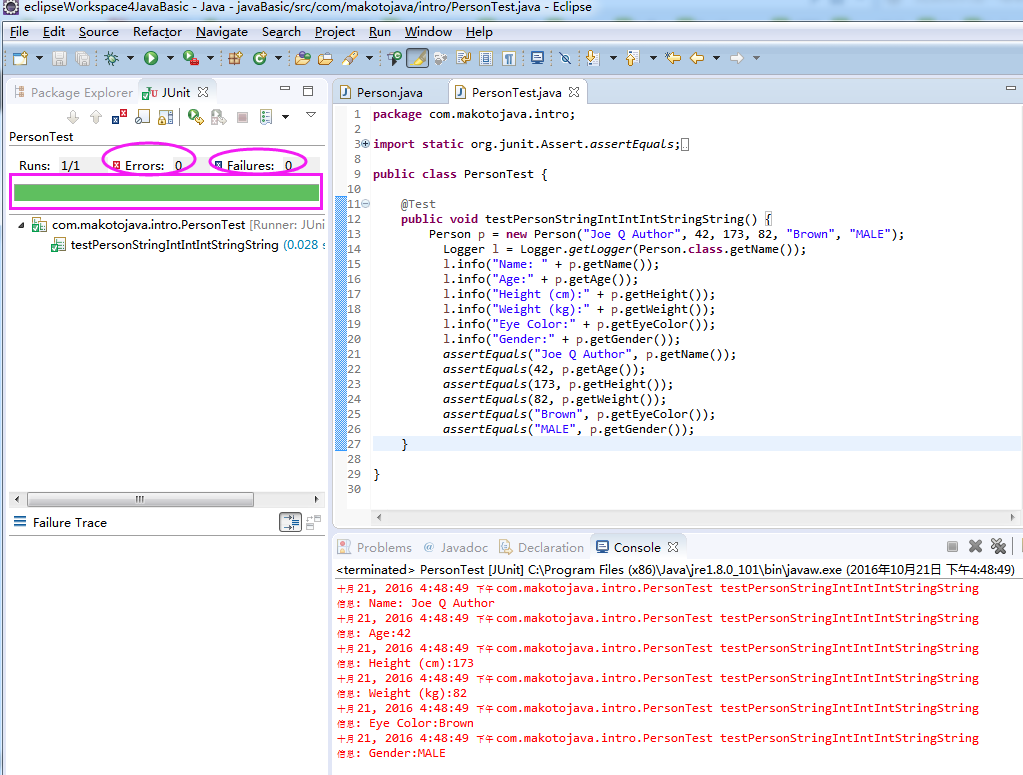The image size is (1023, 775).
Task: Stop the JUnit test run
Action: (x=242, y=117)
